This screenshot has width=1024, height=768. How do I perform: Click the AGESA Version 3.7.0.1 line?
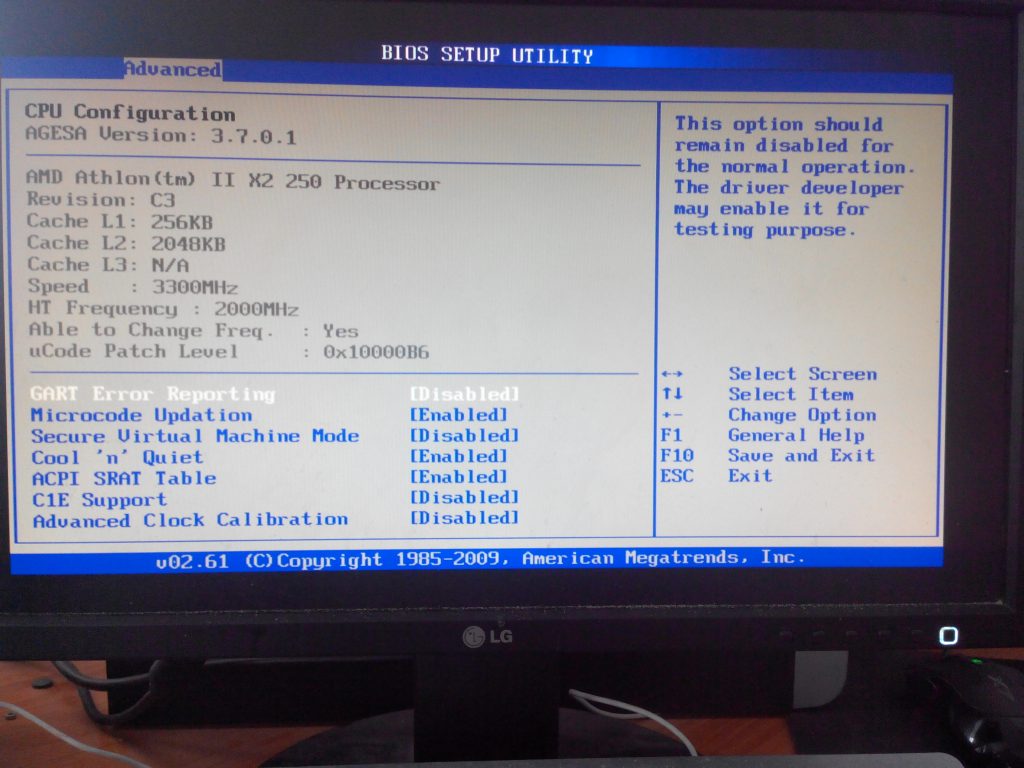161,135
